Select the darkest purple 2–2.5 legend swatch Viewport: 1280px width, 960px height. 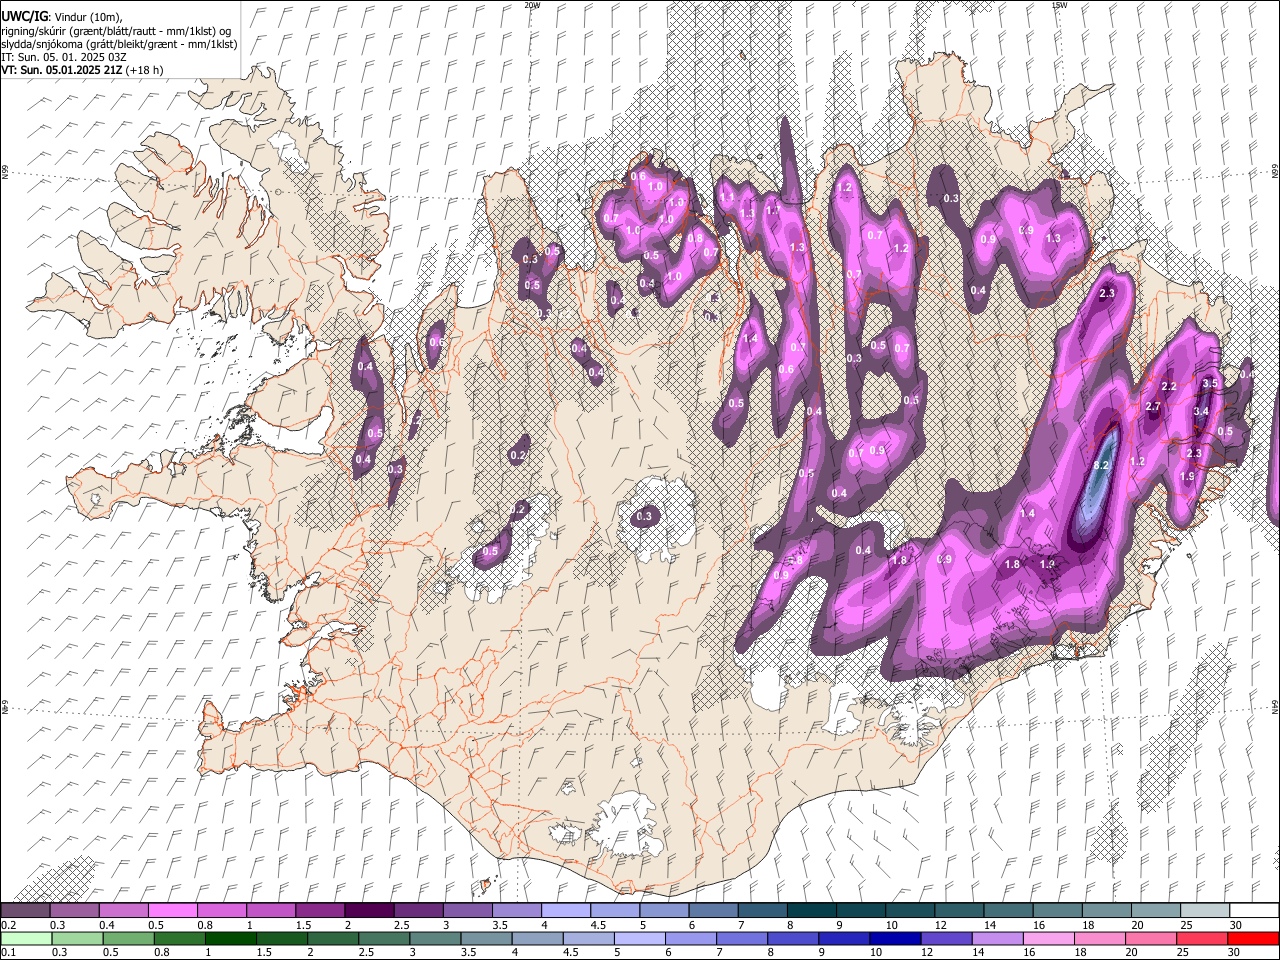click(369, 911)
